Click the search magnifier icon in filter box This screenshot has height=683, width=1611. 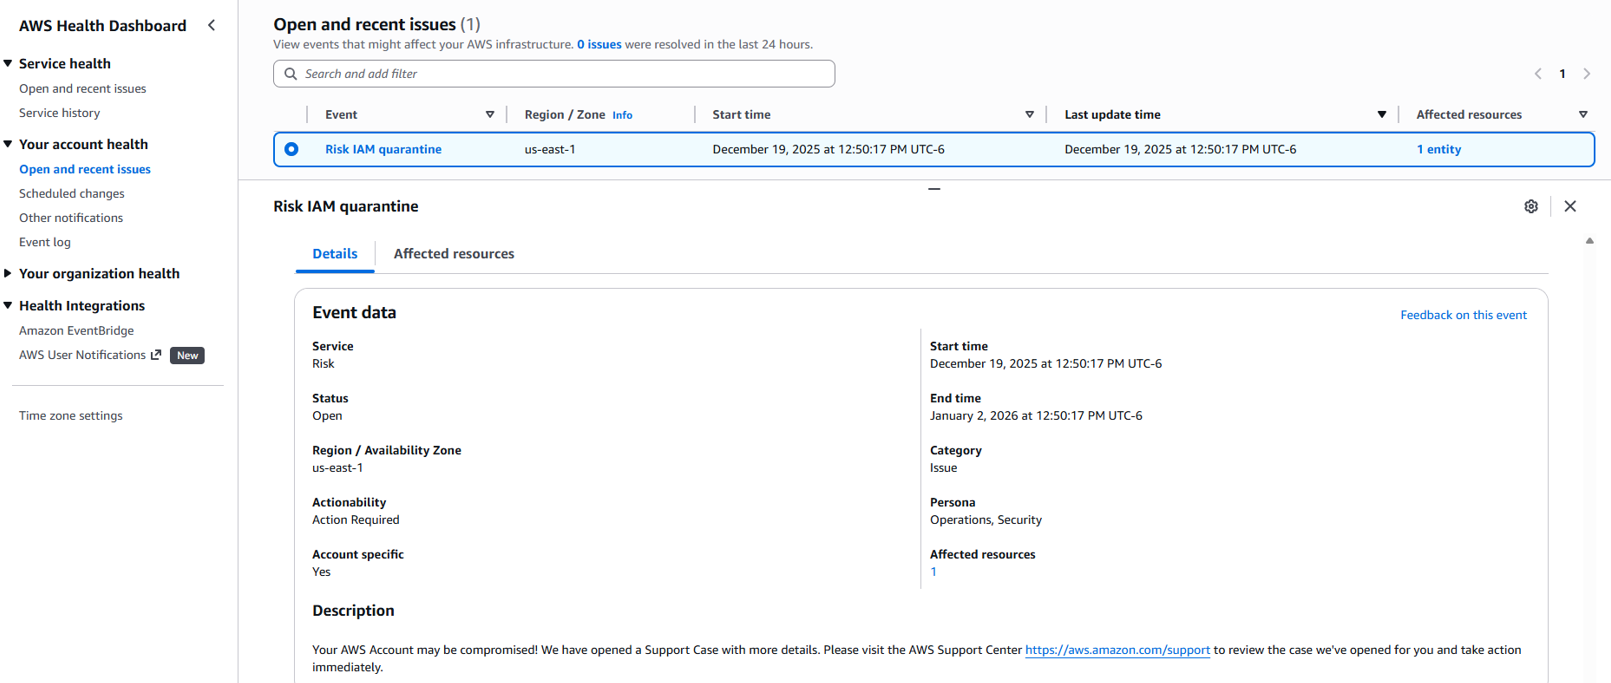290,74
